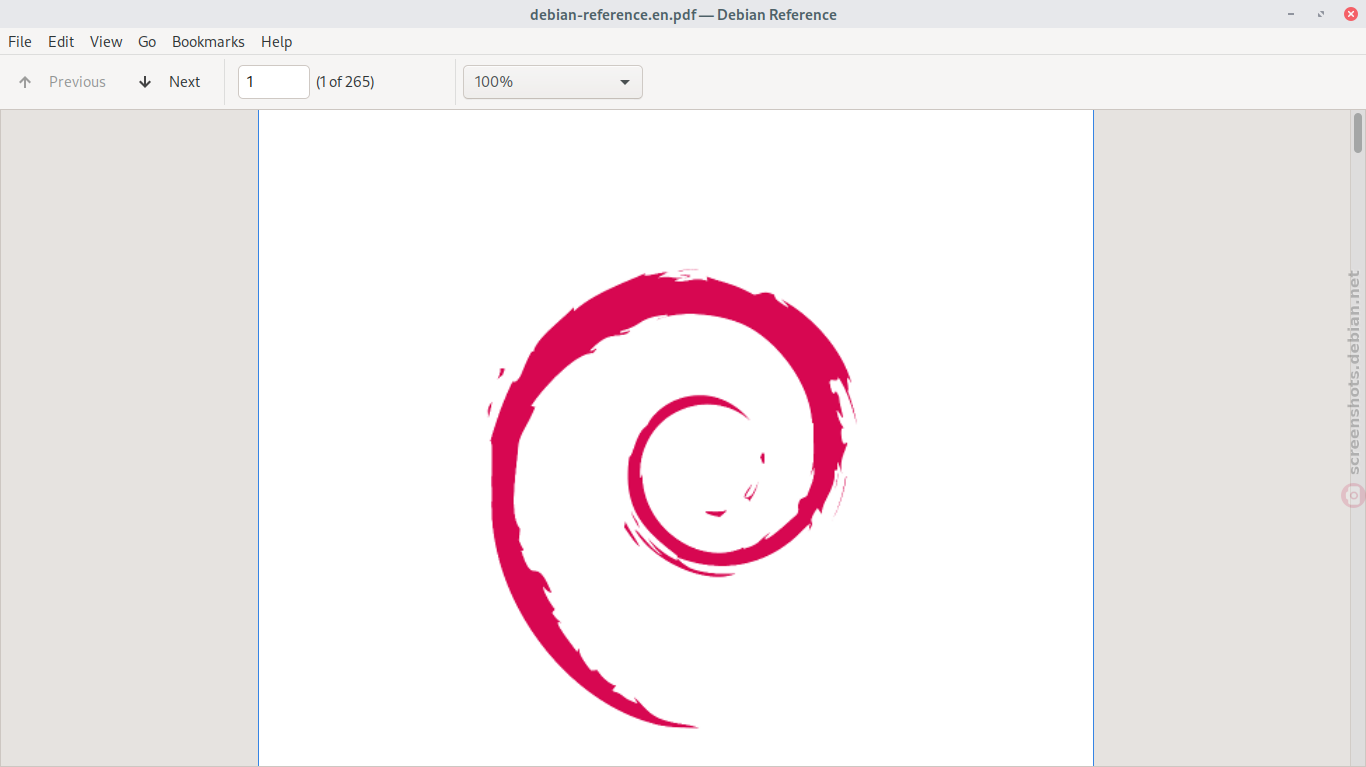Click the (1 of 265) page count text

coord(345,82)
